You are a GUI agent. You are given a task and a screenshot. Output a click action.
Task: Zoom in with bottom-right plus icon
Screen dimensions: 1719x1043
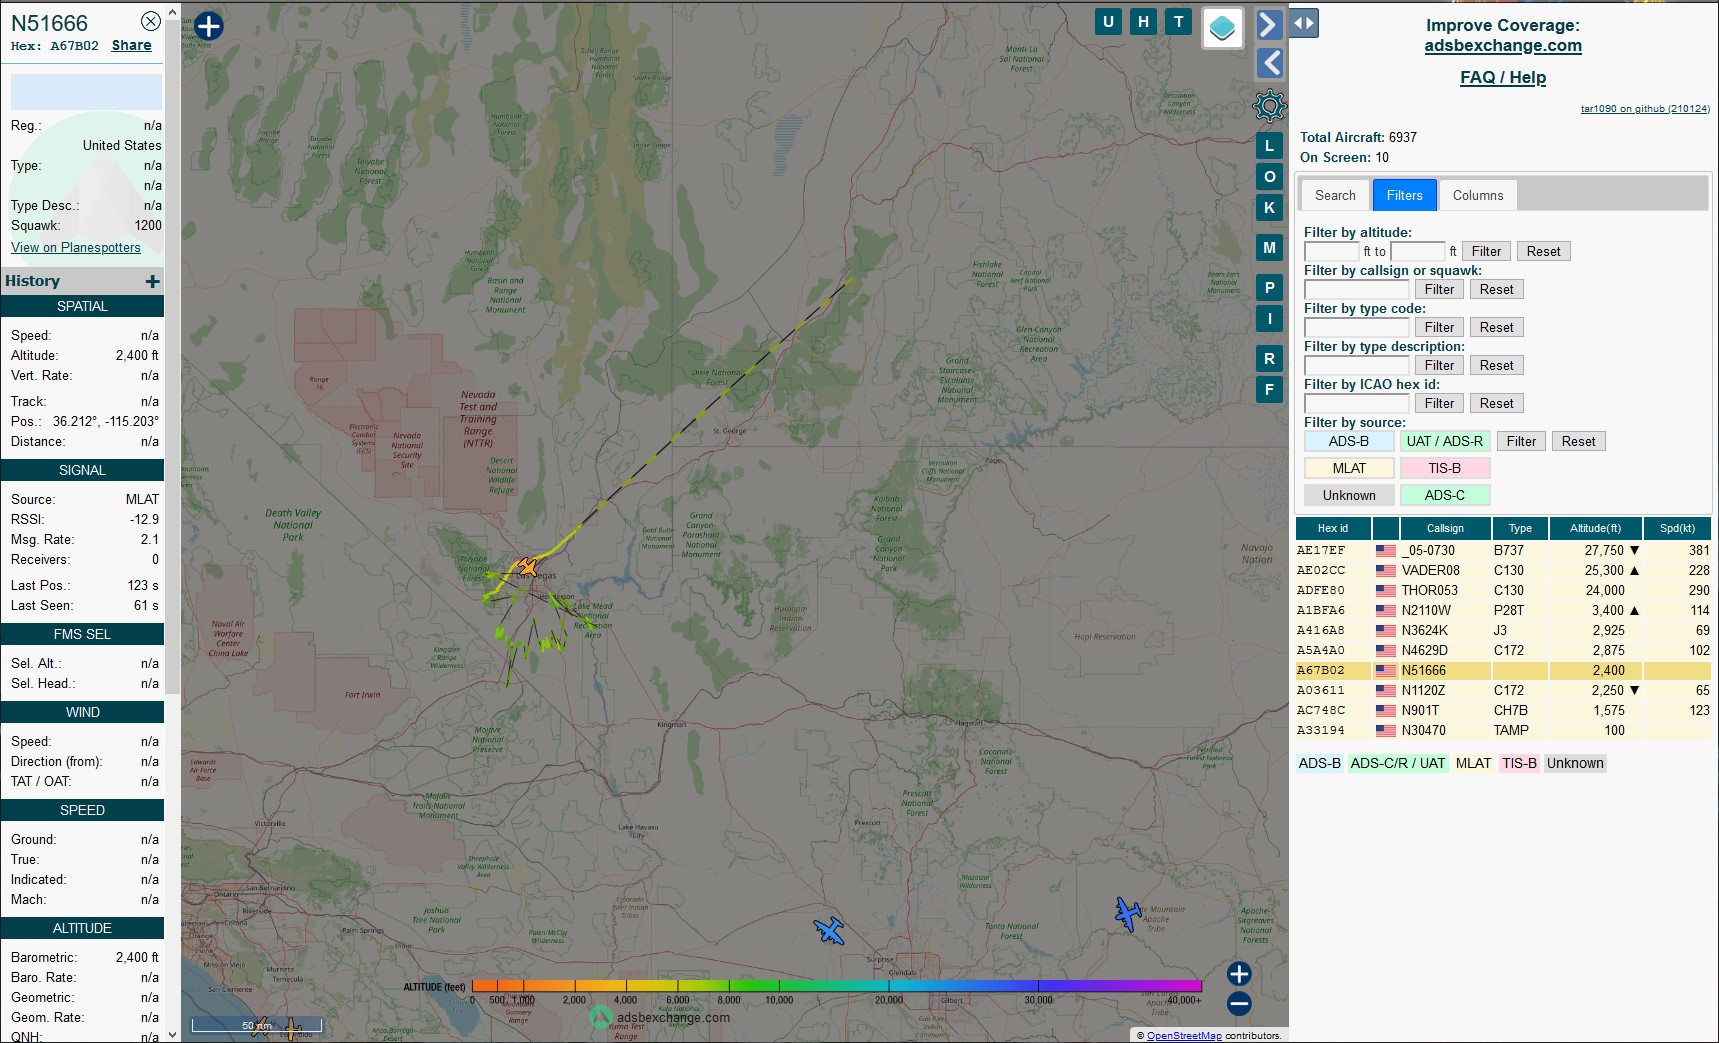[1239, 974]
